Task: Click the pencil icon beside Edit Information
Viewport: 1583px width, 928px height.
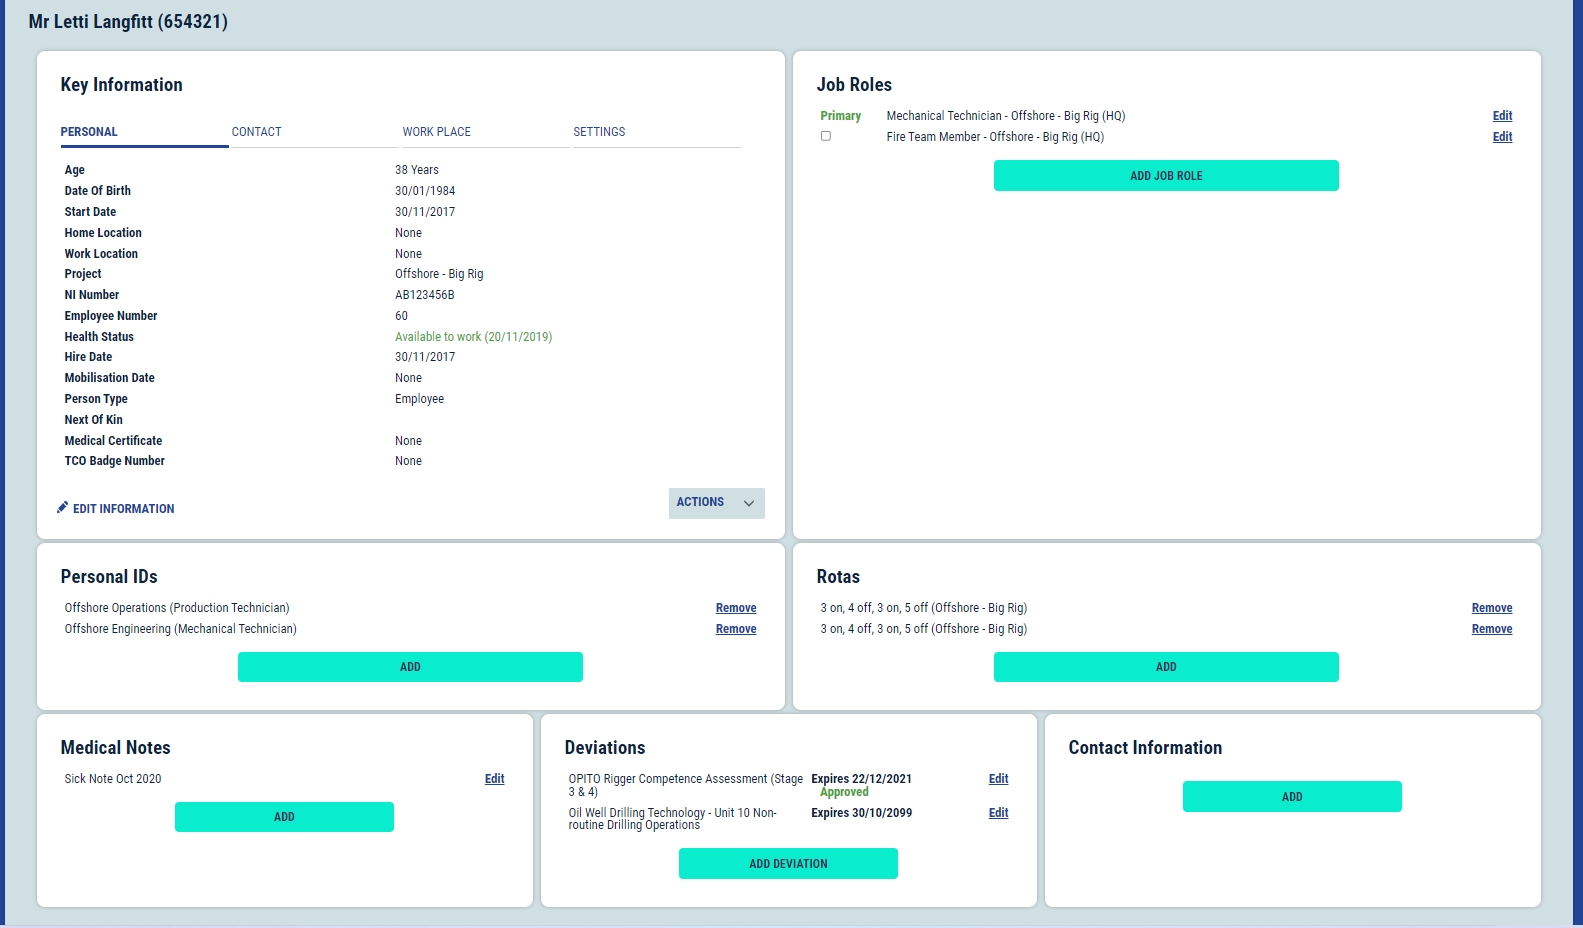Action: coord(63,508)
